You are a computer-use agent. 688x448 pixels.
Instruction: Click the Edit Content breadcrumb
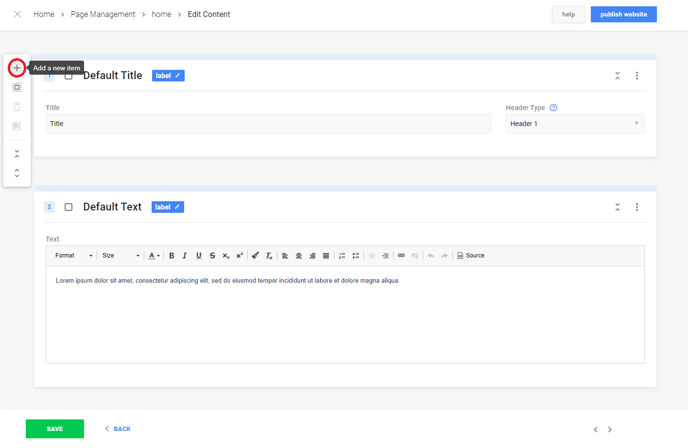[x=209, y=14]
